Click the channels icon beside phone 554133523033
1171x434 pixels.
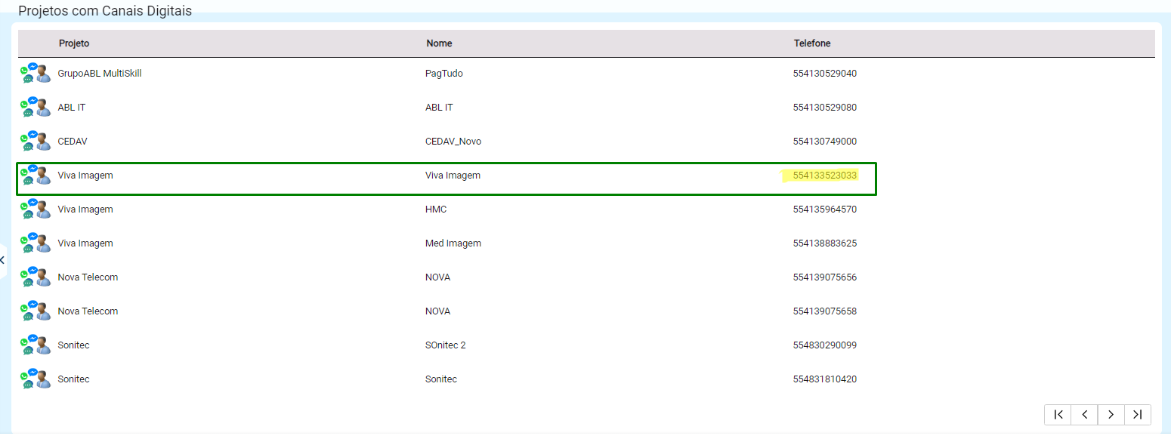(x=35, y=176)
